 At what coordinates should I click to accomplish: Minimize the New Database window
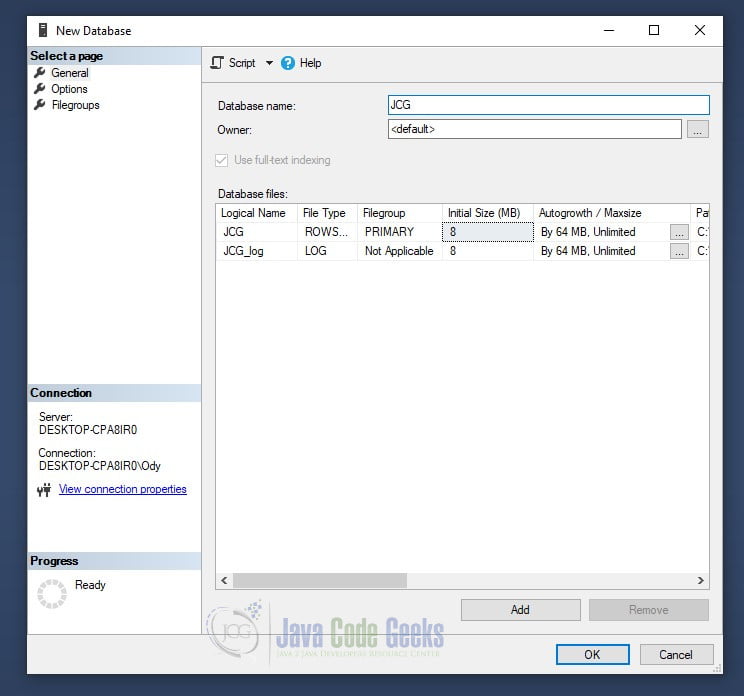tap(609, 30)
